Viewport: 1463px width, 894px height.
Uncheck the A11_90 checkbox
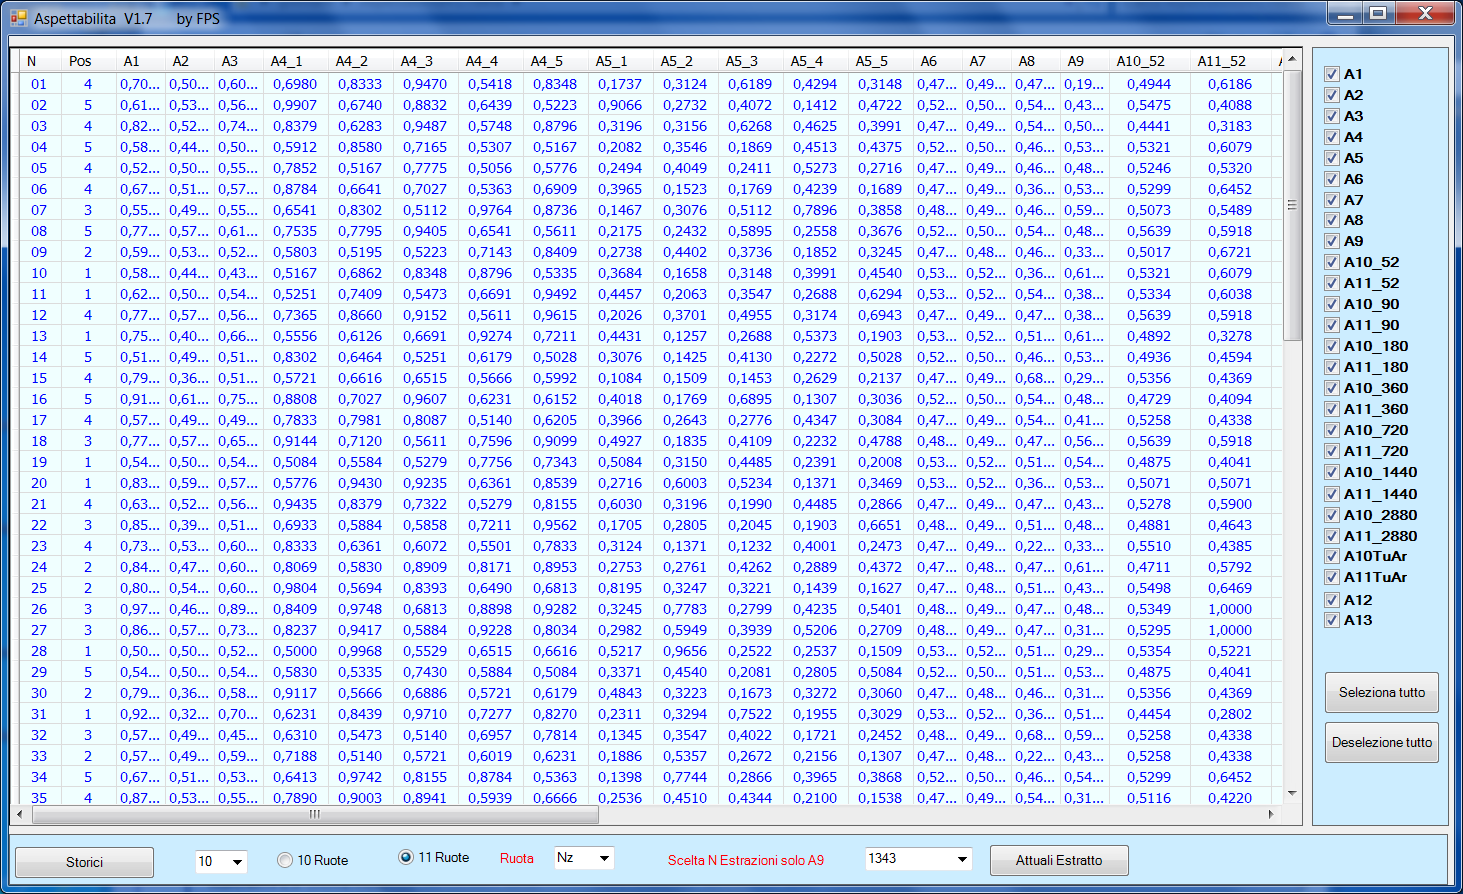click(x=1331, y=325)
